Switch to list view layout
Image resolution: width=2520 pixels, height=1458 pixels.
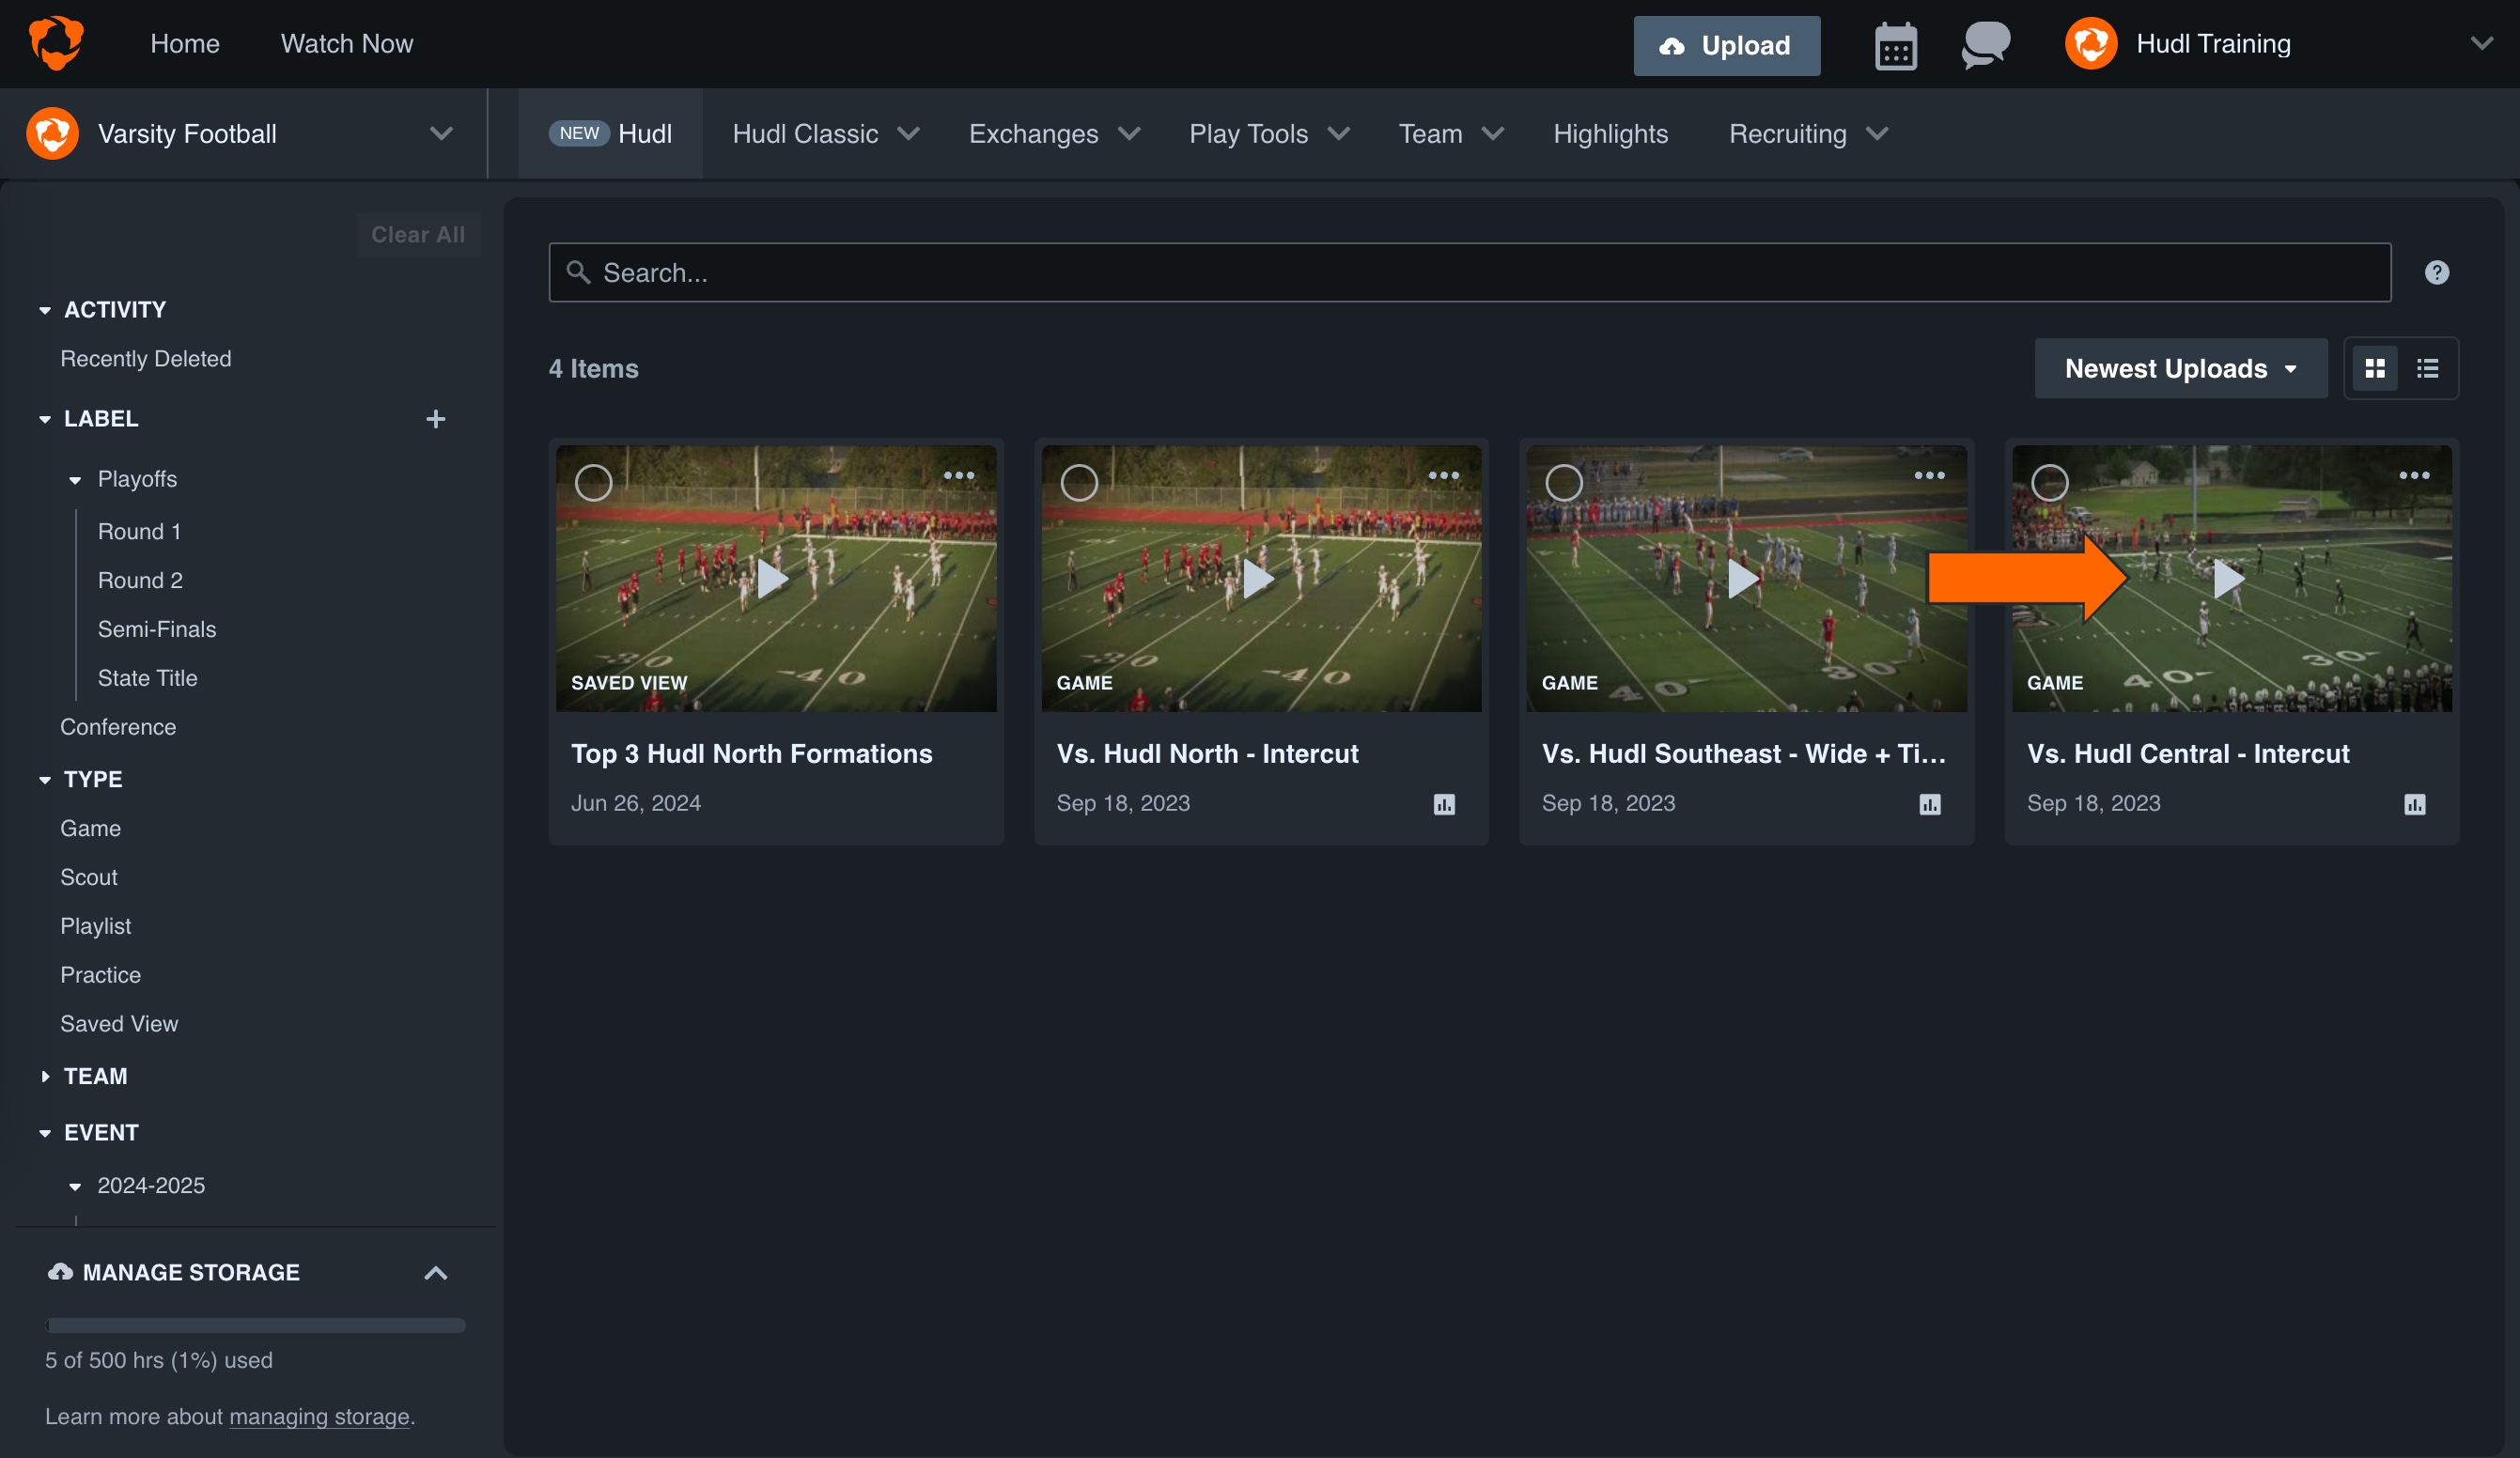pos(2427,369)
